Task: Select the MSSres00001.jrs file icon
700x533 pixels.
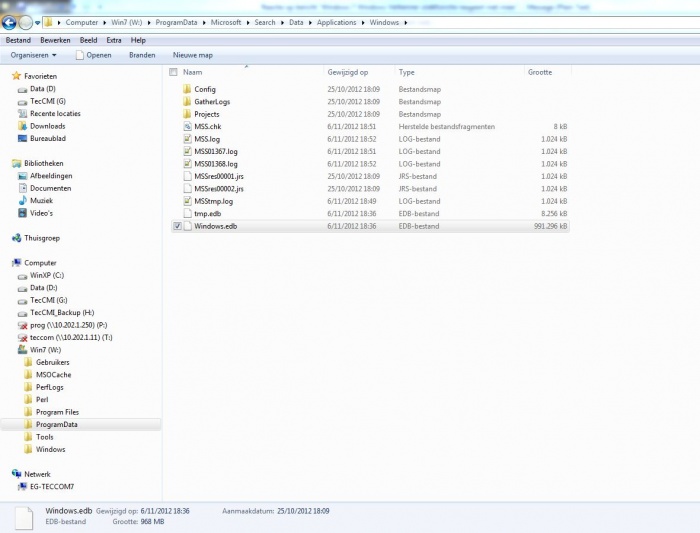Action: point(188,176)
